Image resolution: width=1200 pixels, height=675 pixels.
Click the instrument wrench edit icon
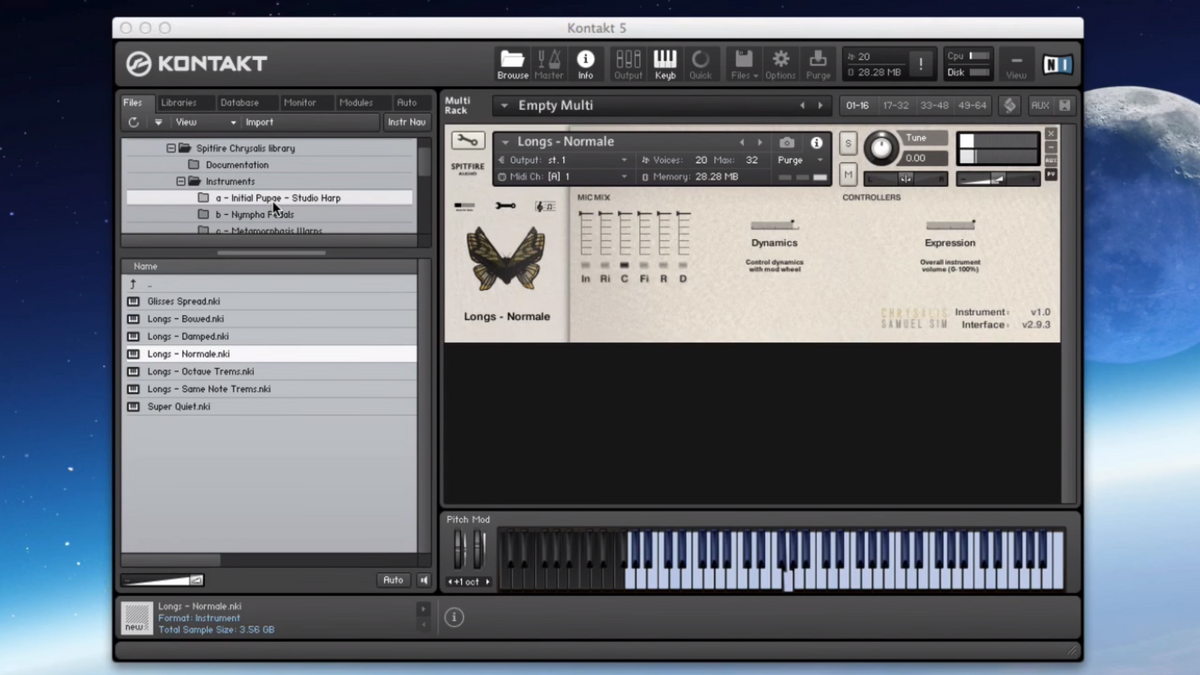pyautogui.click(x=467, y=141)
